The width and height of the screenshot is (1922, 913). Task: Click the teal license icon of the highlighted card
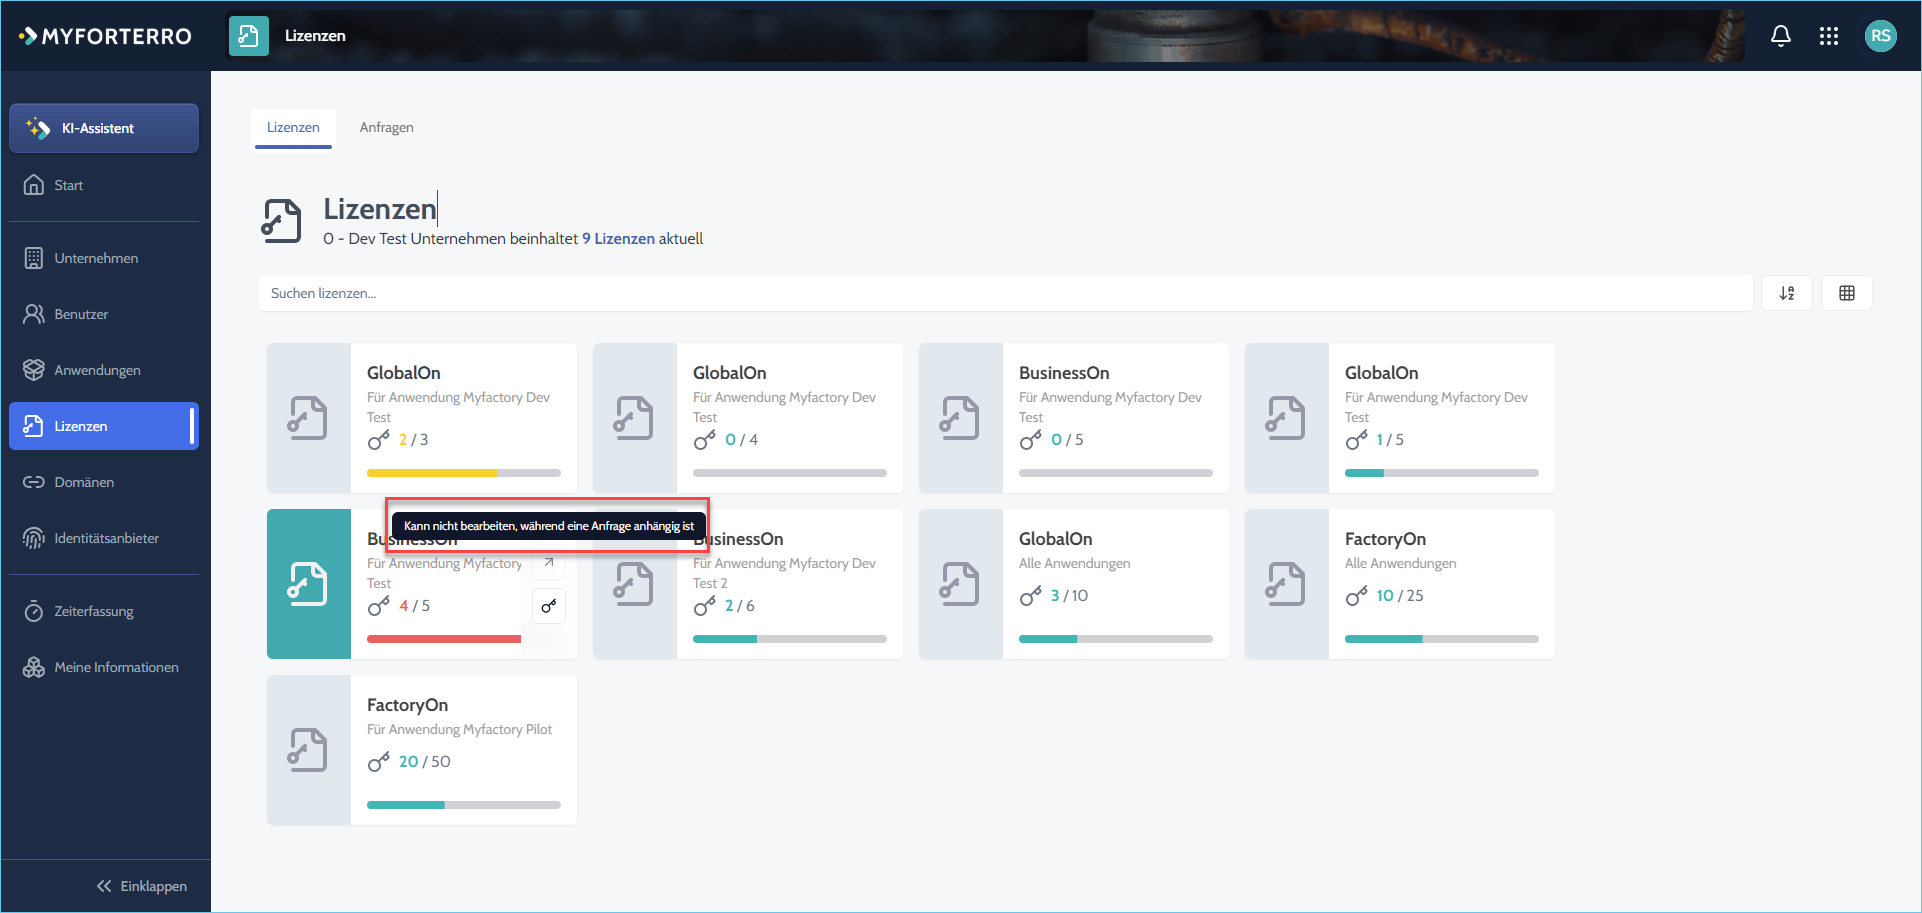309,584
